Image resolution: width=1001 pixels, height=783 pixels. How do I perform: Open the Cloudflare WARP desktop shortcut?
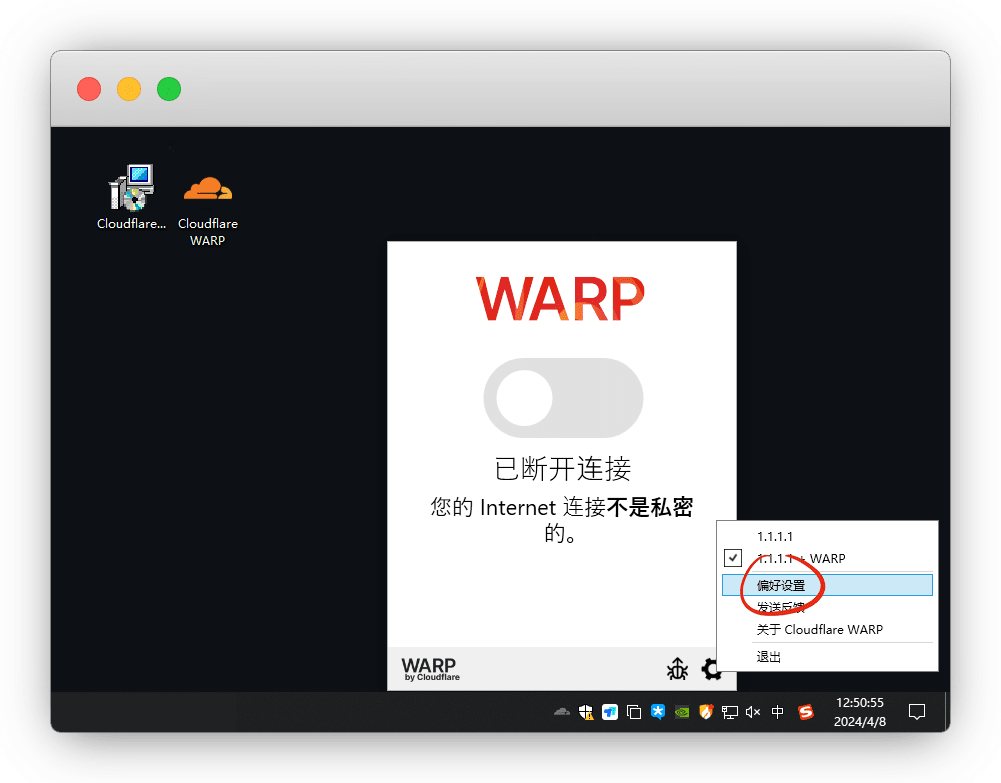(207, 209)
